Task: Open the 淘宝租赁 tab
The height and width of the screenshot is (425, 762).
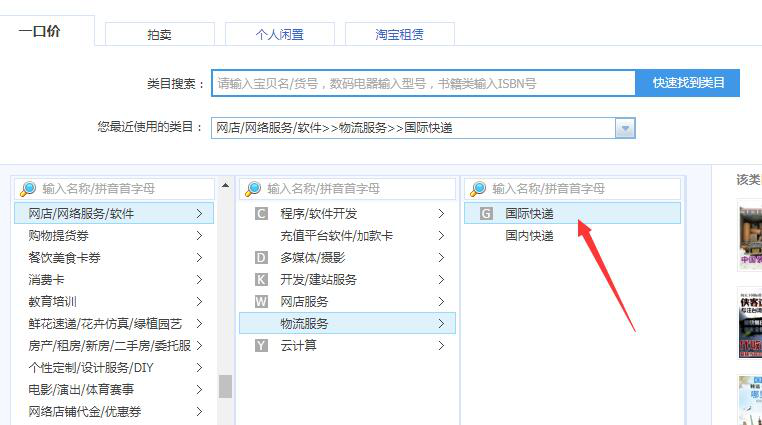Action: [x=399, y=34]
